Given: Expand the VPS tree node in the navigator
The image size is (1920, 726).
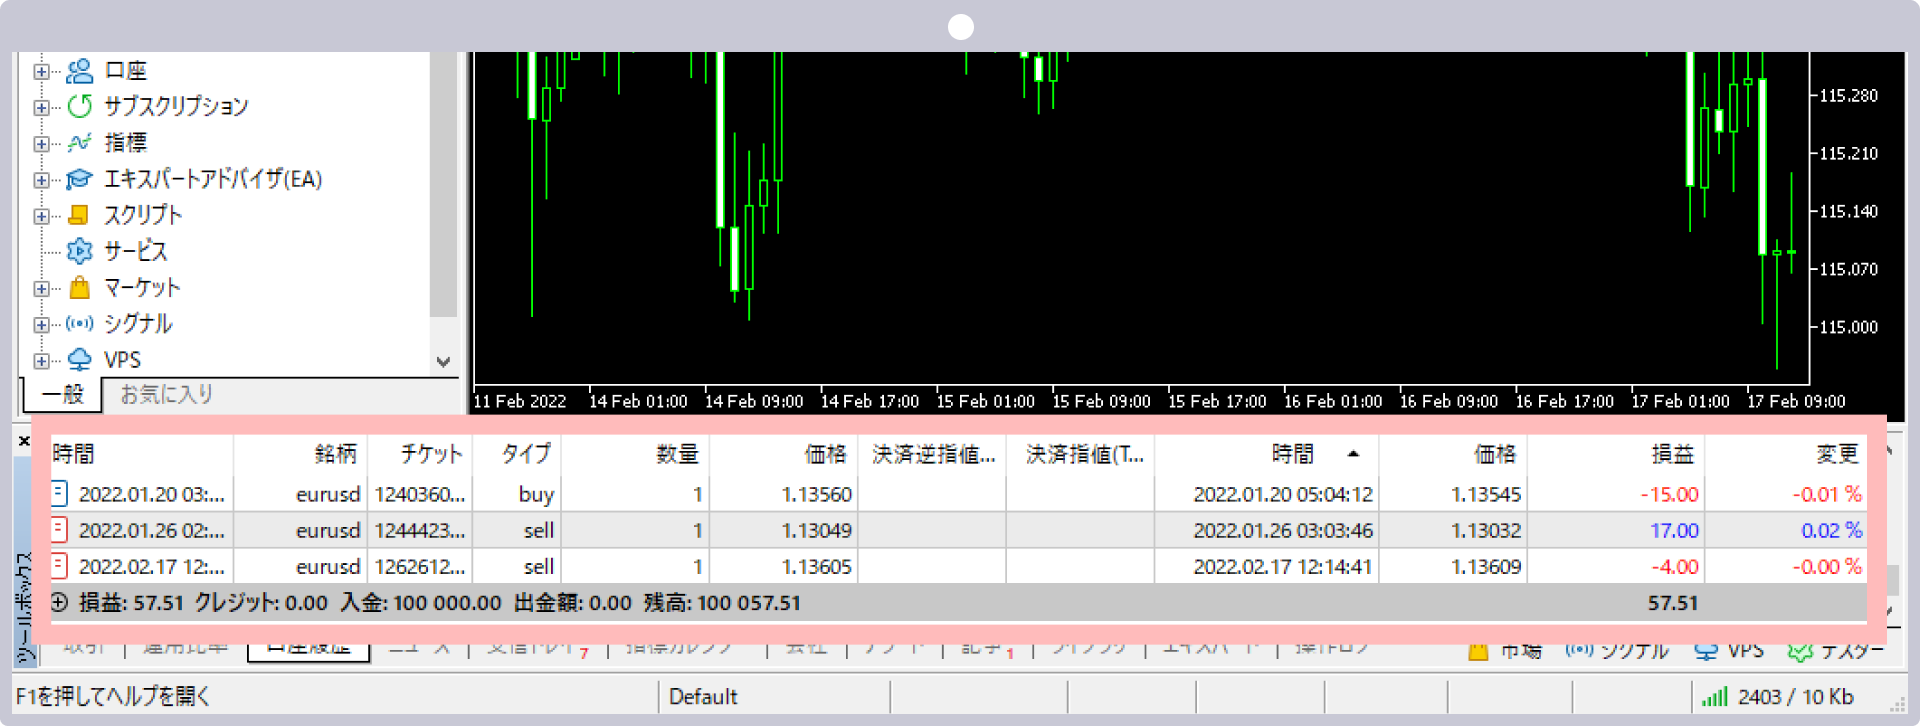Looking at the screenshot, I should click(41, 361).
